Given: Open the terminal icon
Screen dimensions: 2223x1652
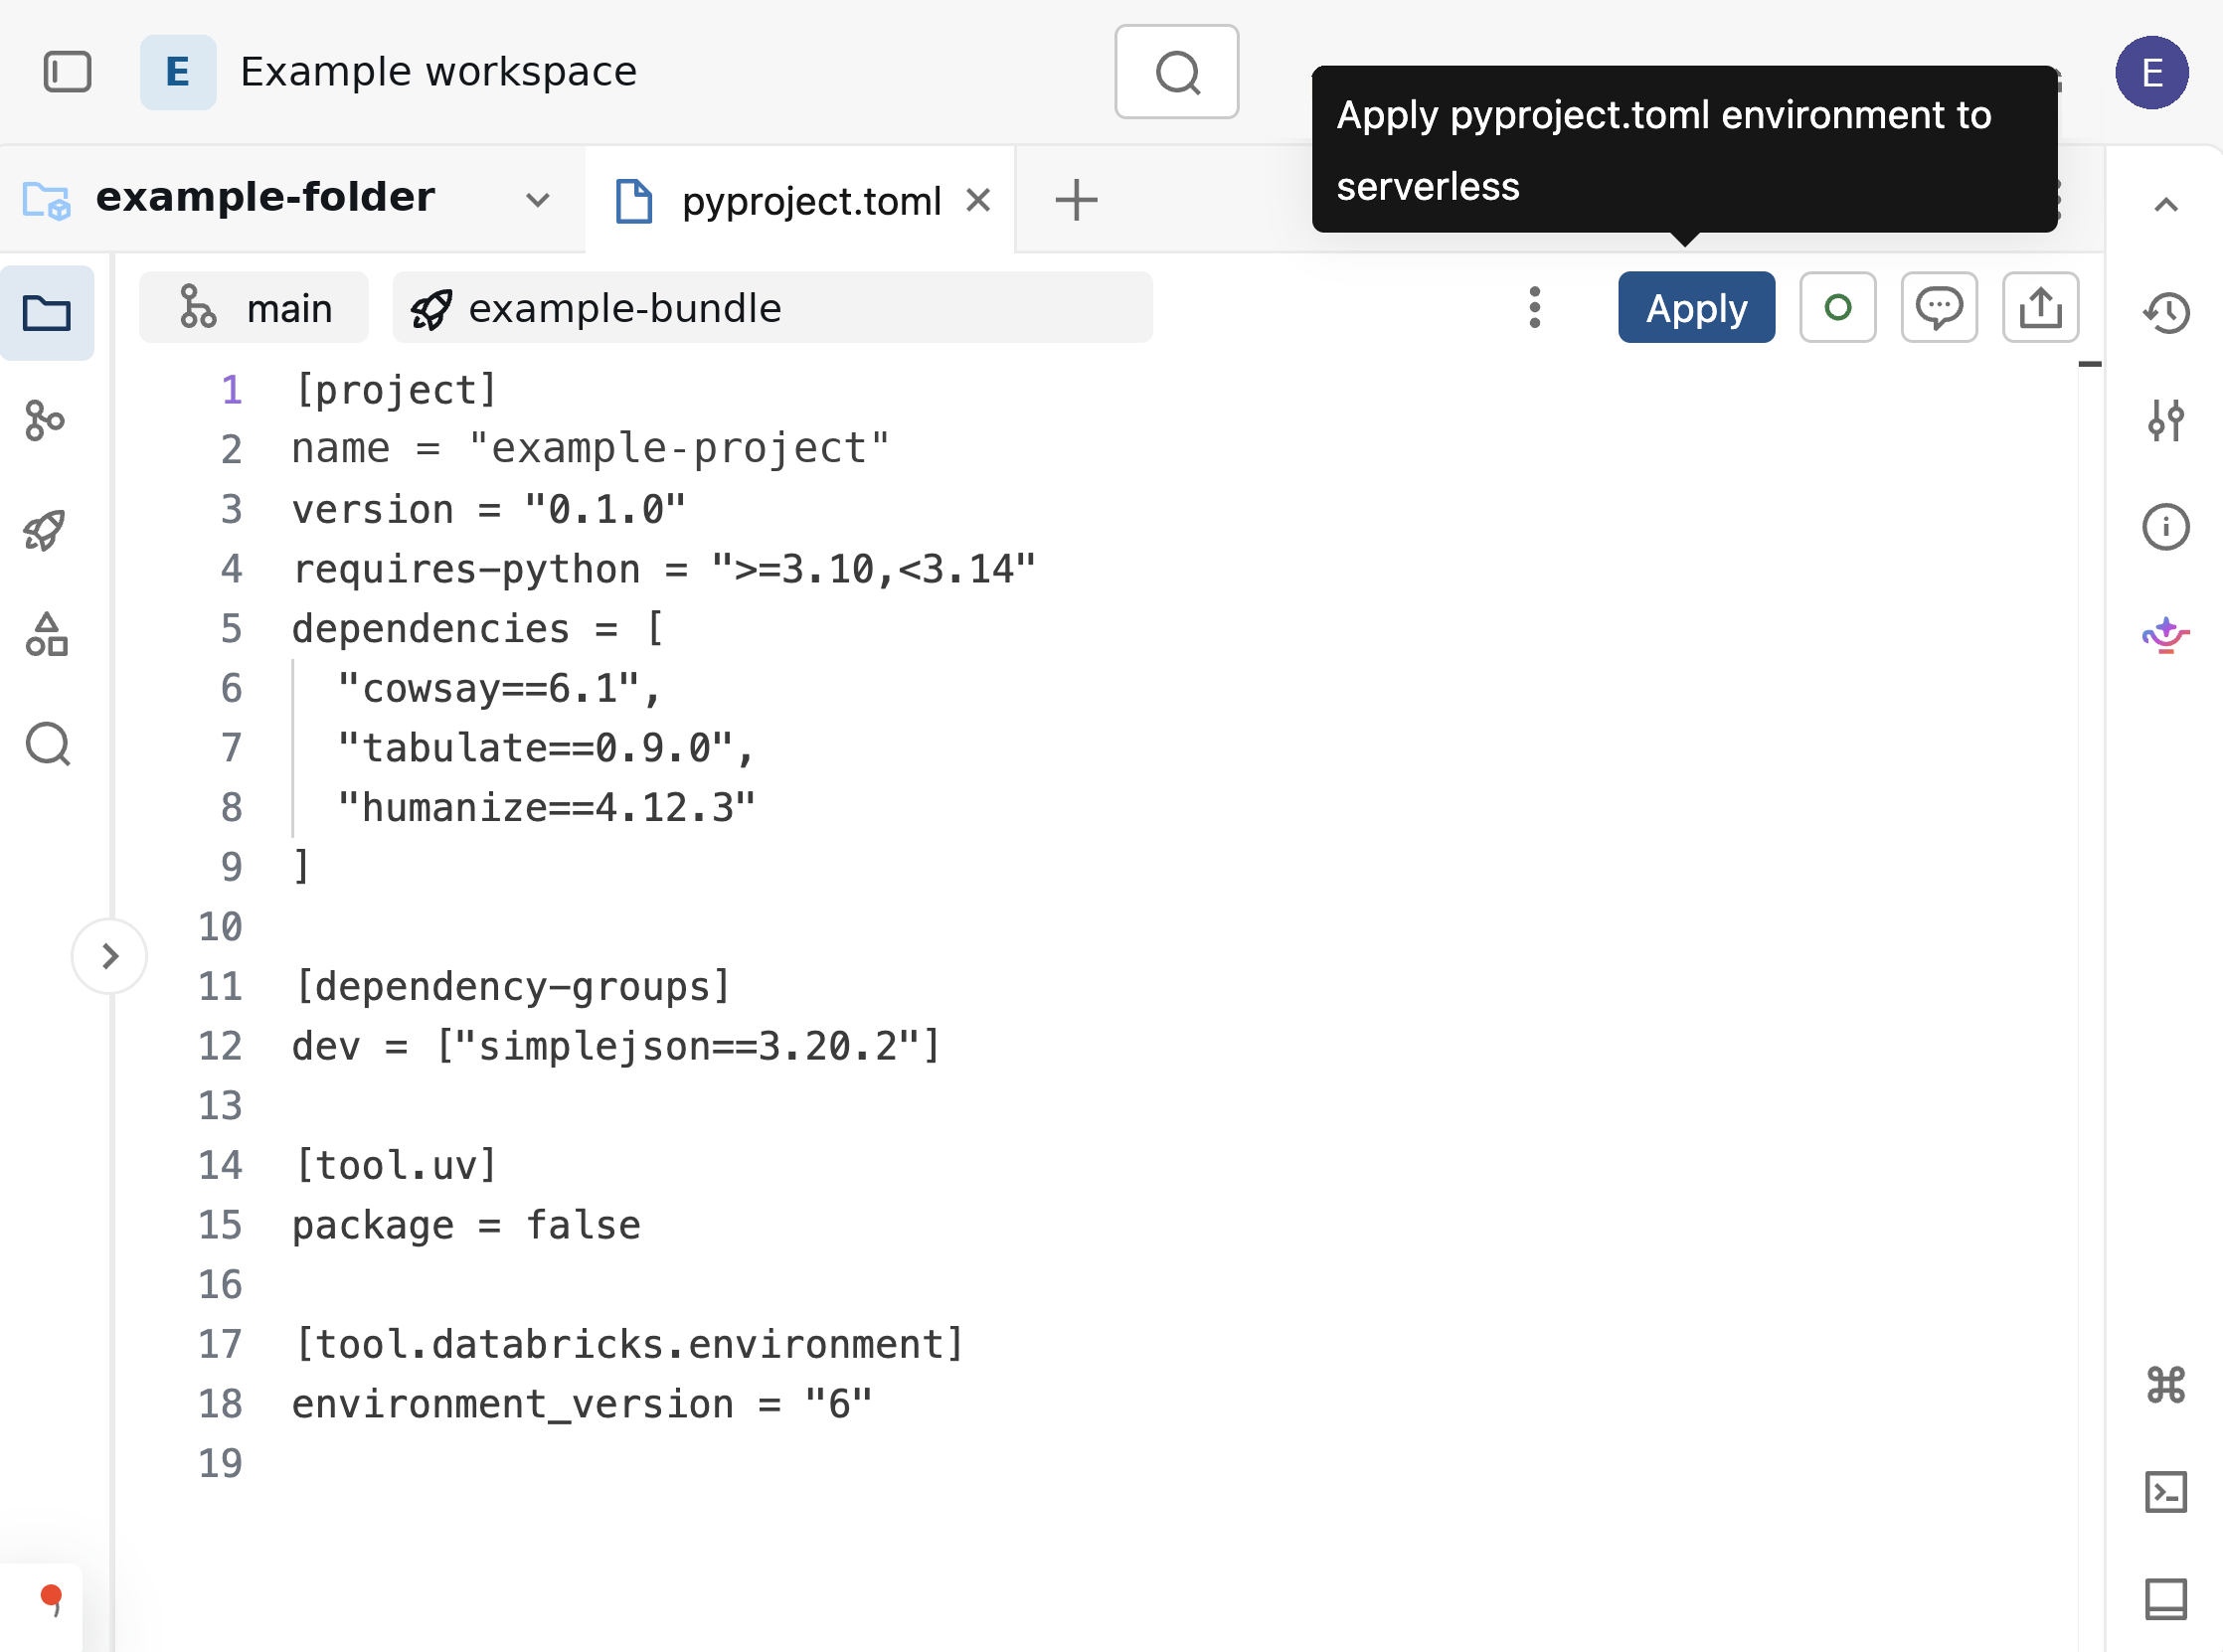Looking at the screenshot, I should 2165,1492.
